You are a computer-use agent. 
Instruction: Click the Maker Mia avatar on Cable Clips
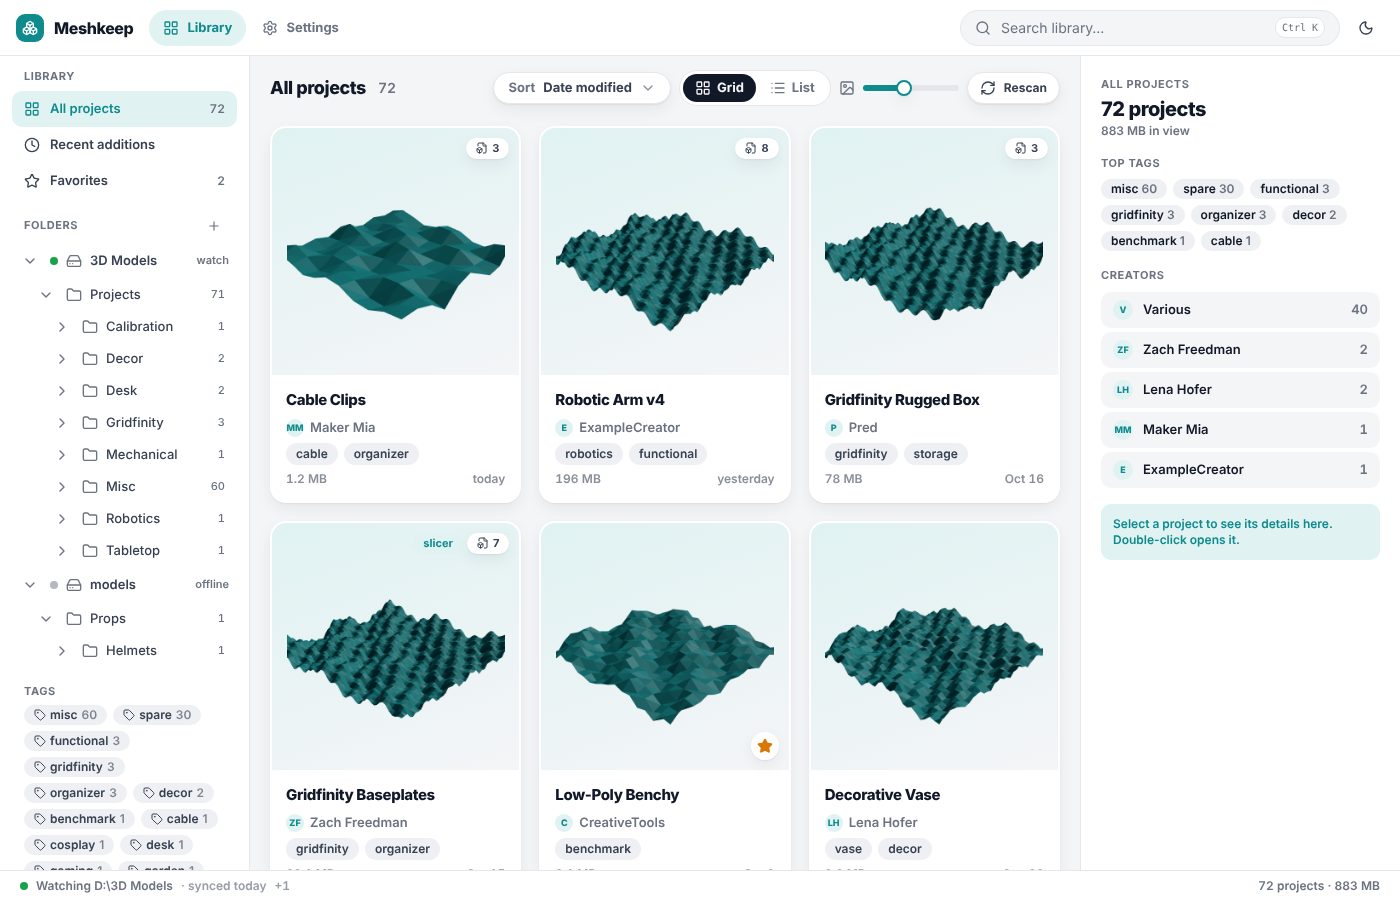click(x=295, y=428)
